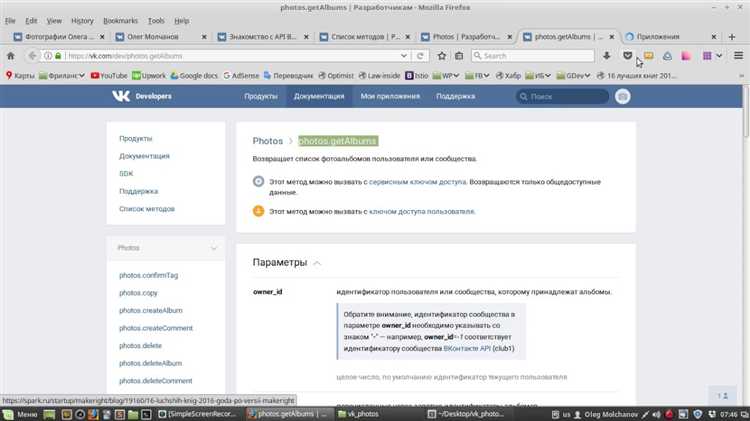Click the сервисным ключом доступа link
750x421 pixels.
pos(418,182)
